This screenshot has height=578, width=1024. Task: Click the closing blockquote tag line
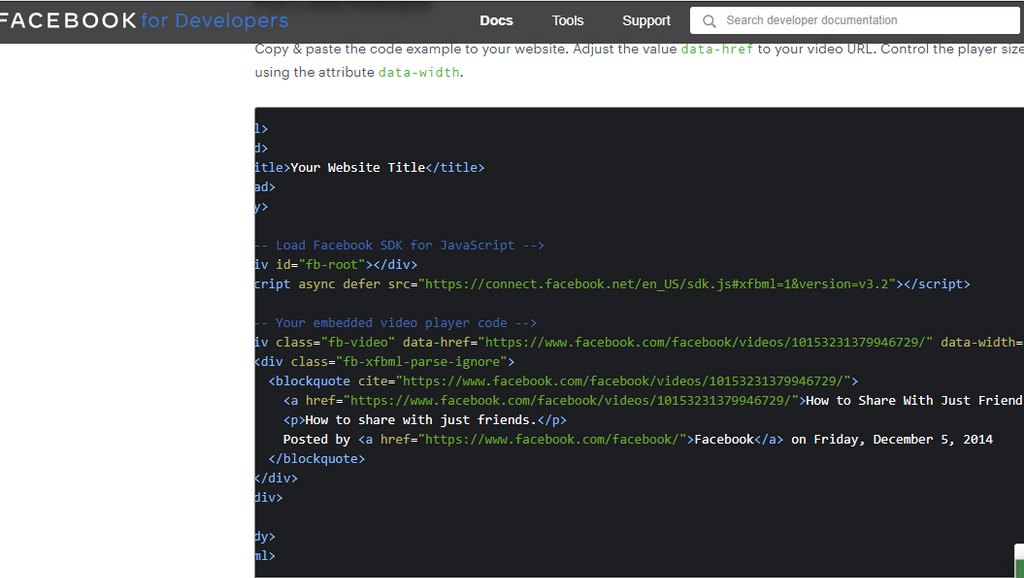coord(316,459)
